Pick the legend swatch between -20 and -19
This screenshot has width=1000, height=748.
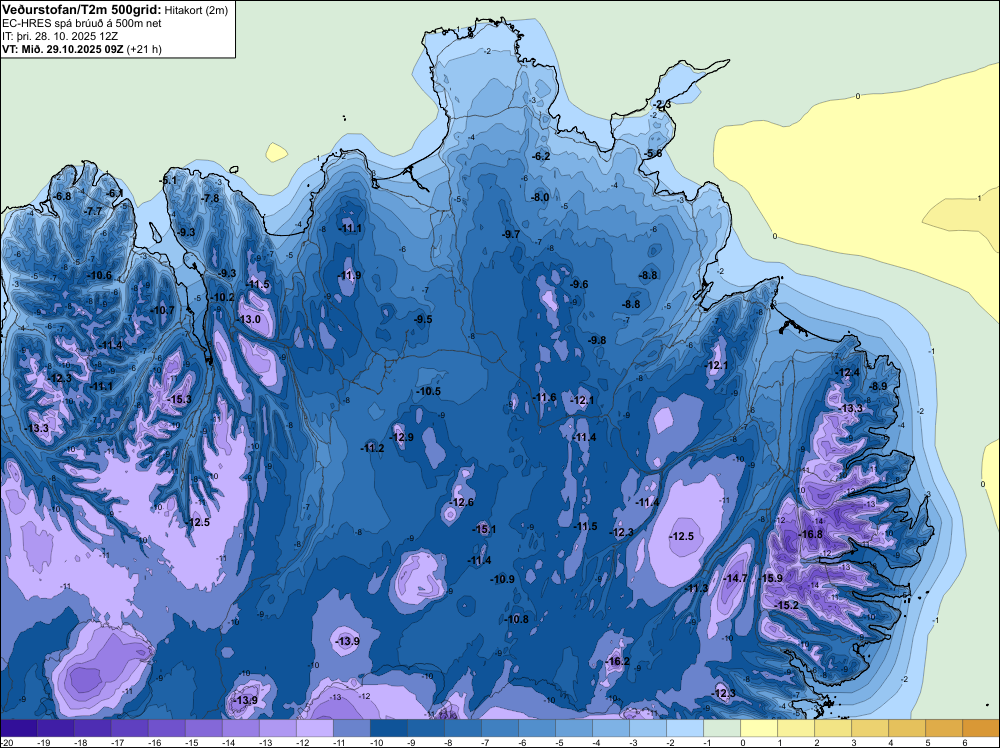pos(18,728)
